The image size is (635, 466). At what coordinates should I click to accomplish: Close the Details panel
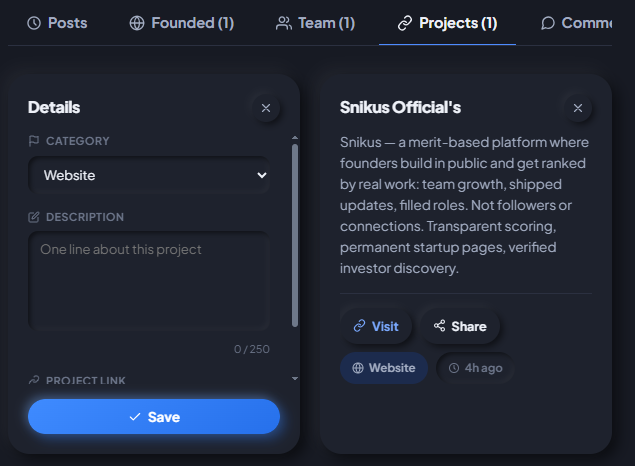(266, 108)
